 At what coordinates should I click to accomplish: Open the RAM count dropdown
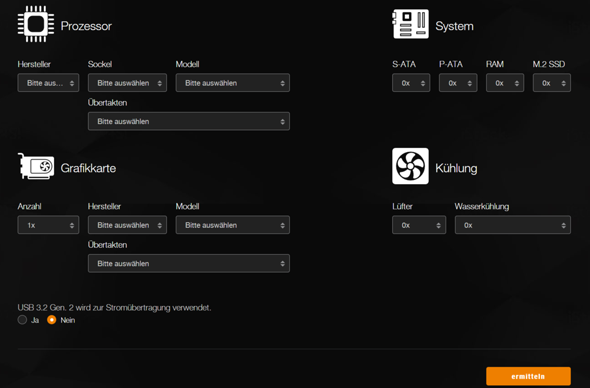pos(505,83)
